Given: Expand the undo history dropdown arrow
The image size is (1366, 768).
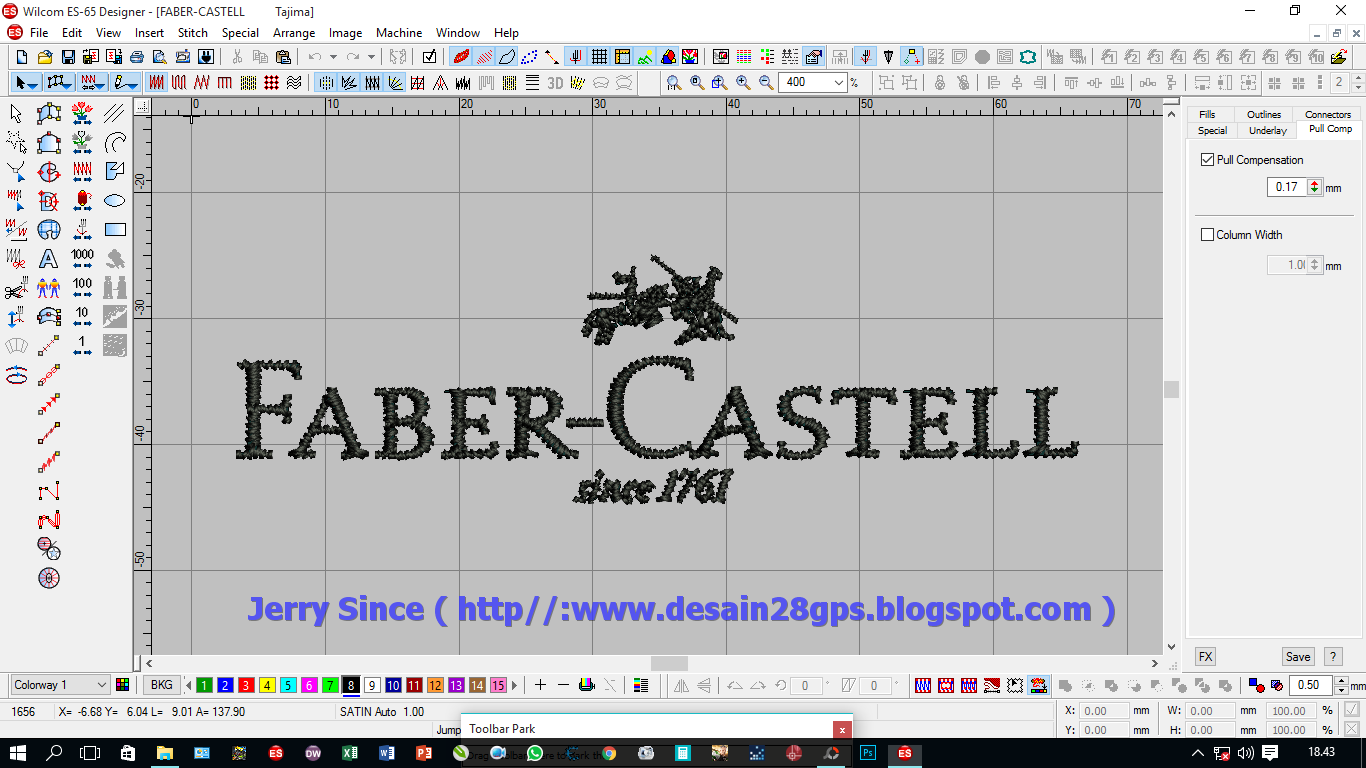Looking at the screenshot, I should 333,57.
